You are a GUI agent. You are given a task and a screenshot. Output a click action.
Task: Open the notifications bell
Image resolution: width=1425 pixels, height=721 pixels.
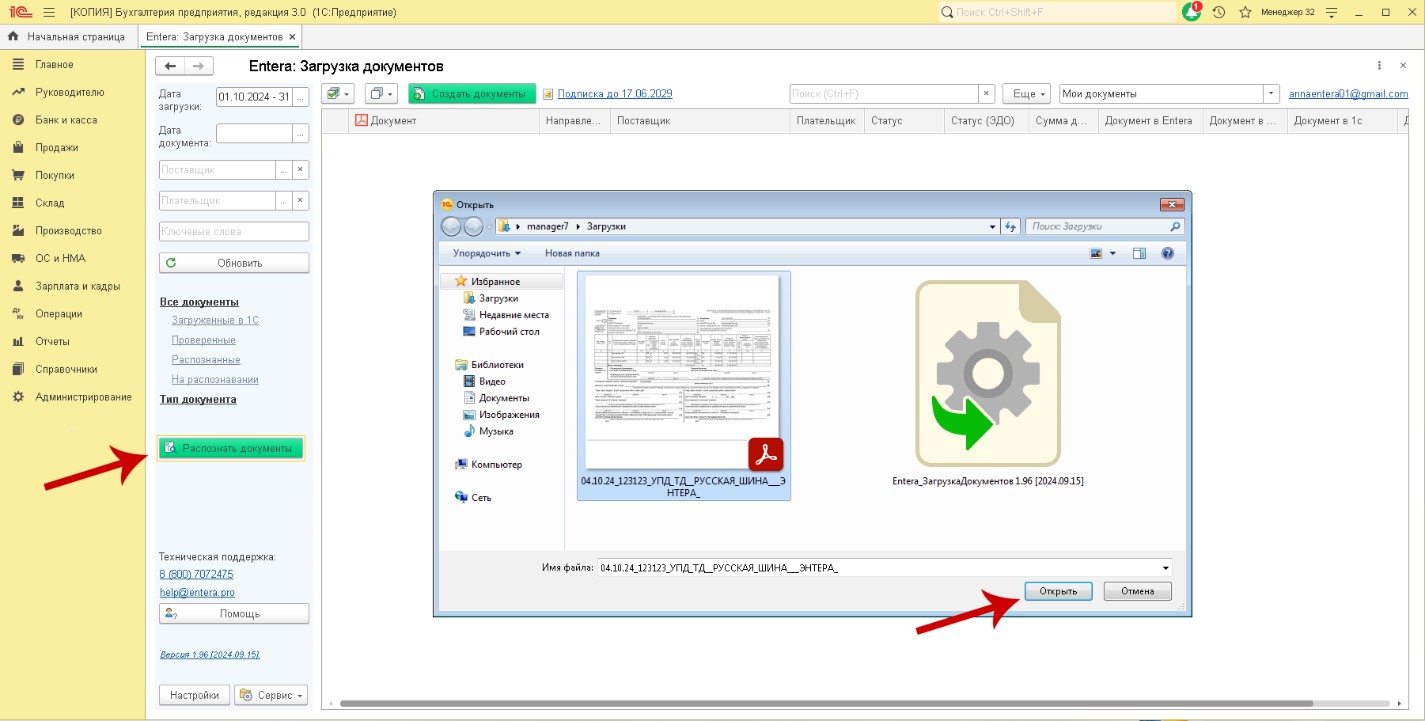point(1191,12)
